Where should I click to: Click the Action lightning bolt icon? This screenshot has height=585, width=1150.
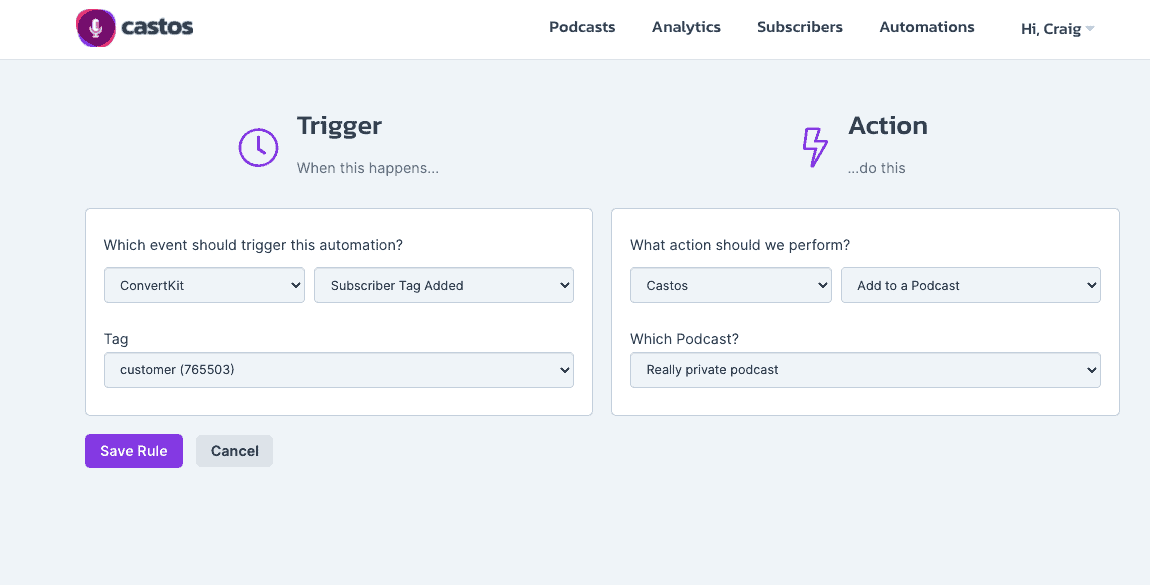pyautogui.click(x=815, y=147)
